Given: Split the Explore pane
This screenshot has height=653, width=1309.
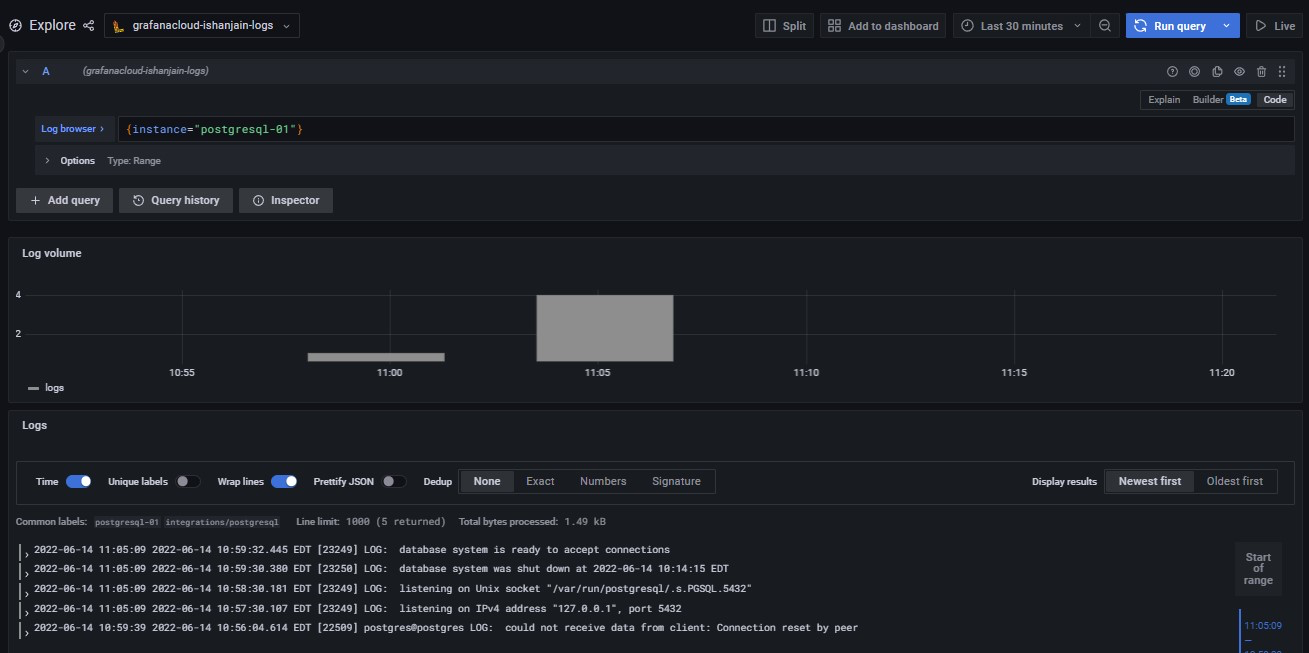Looking at the screenshot, I should [784, 26].
